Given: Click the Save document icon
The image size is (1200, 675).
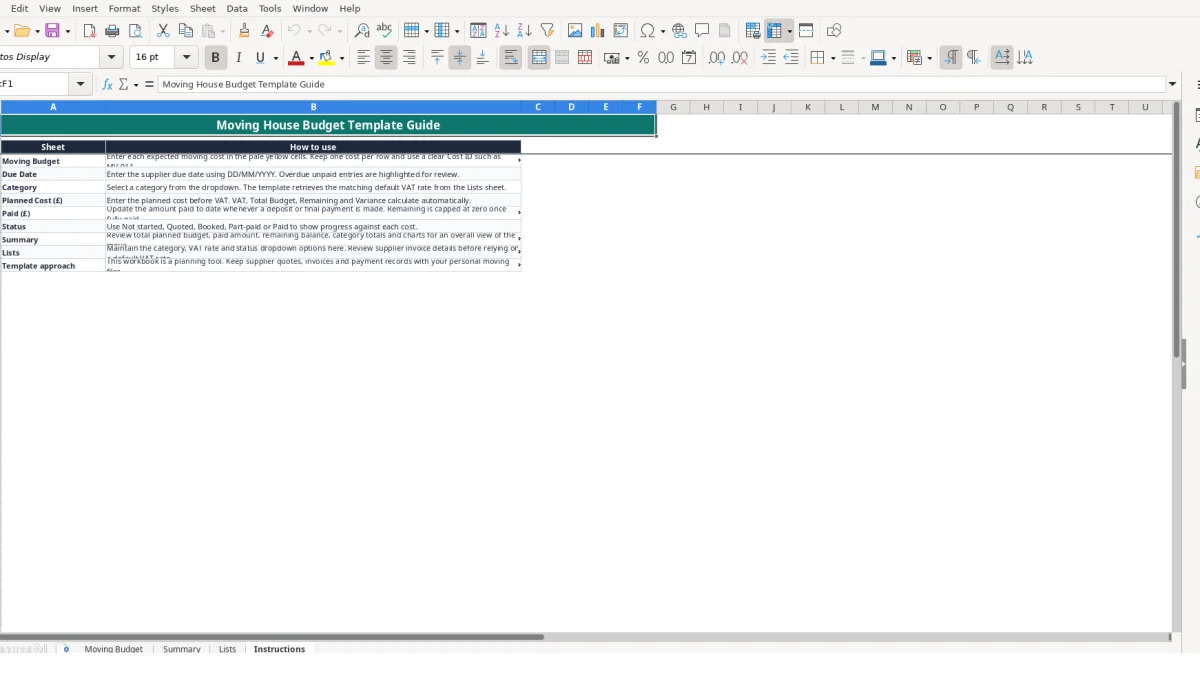Looking at the screenshot, I should click(x=52, y=31).
